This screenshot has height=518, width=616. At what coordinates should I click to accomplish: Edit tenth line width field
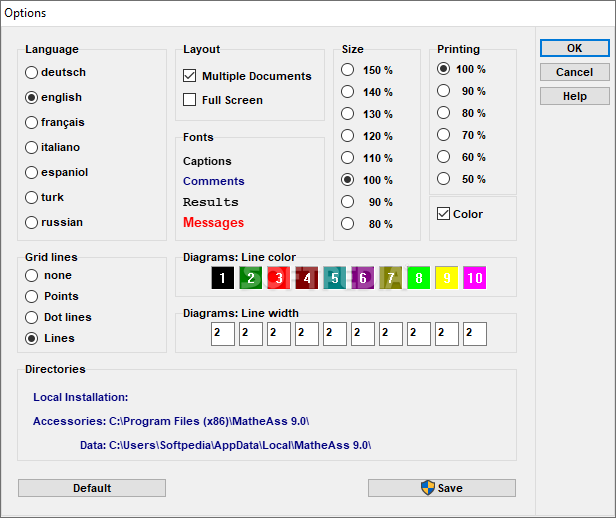475,334
